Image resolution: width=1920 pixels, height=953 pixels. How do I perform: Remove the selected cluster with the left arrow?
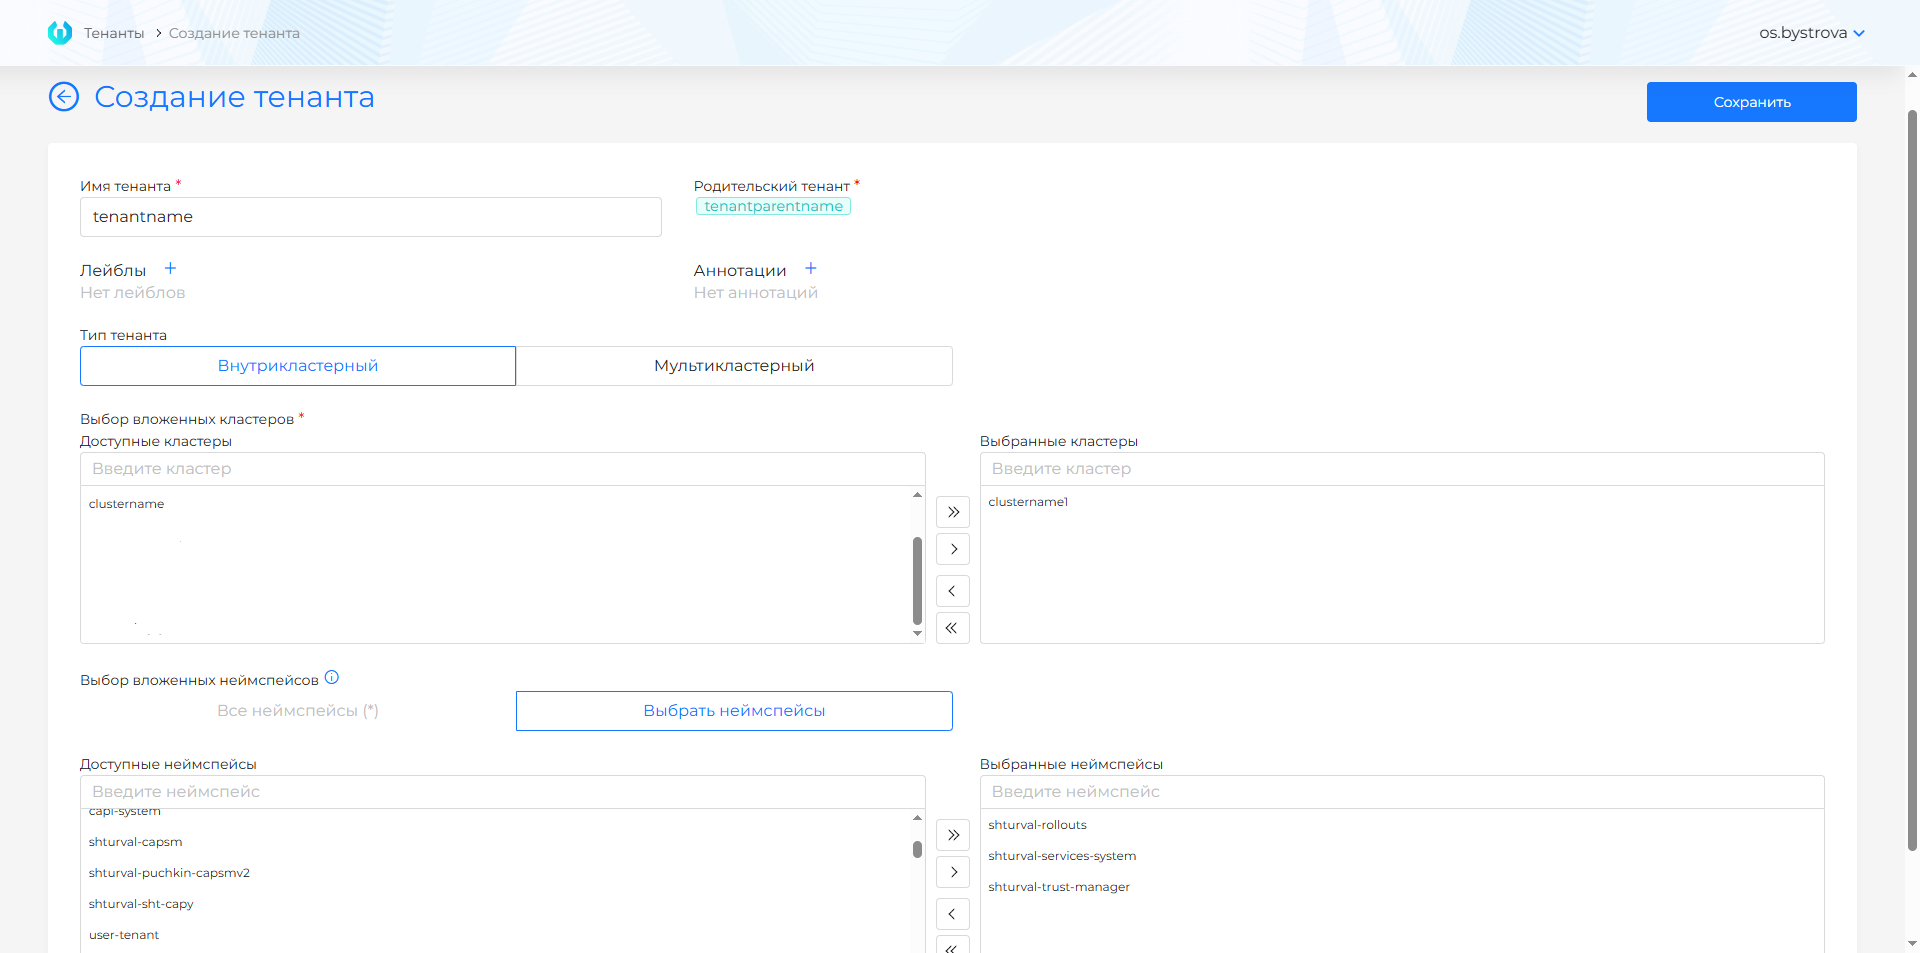(953, 591)
